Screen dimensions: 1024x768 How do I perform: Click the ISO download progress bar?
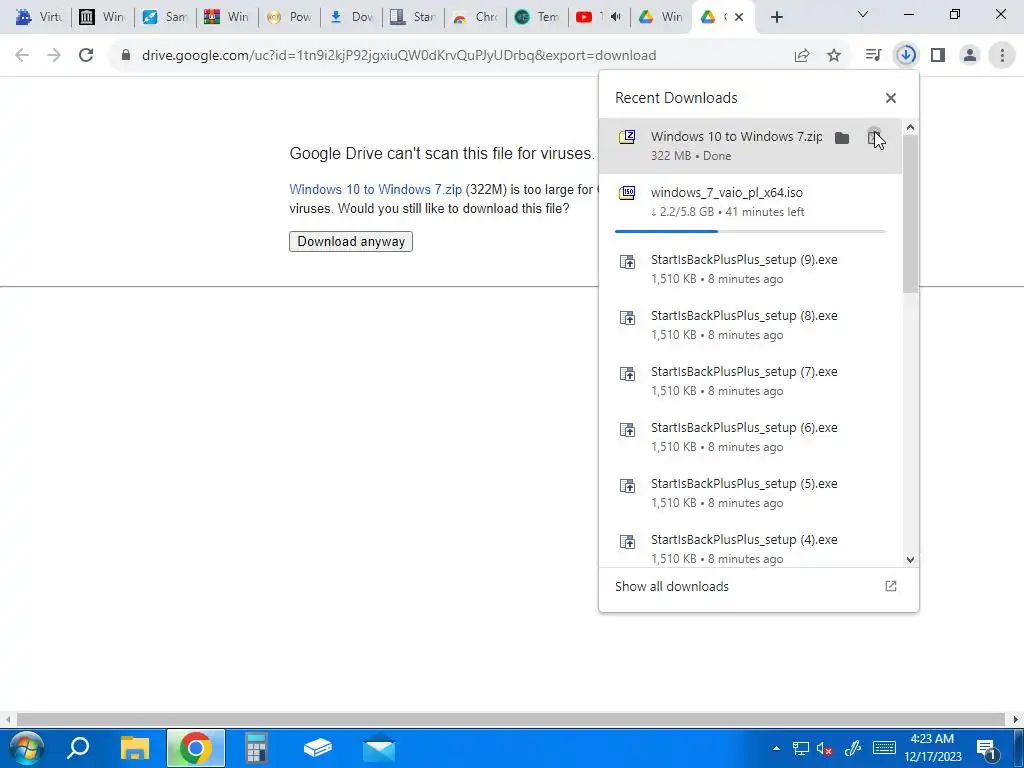click(750, 231)
